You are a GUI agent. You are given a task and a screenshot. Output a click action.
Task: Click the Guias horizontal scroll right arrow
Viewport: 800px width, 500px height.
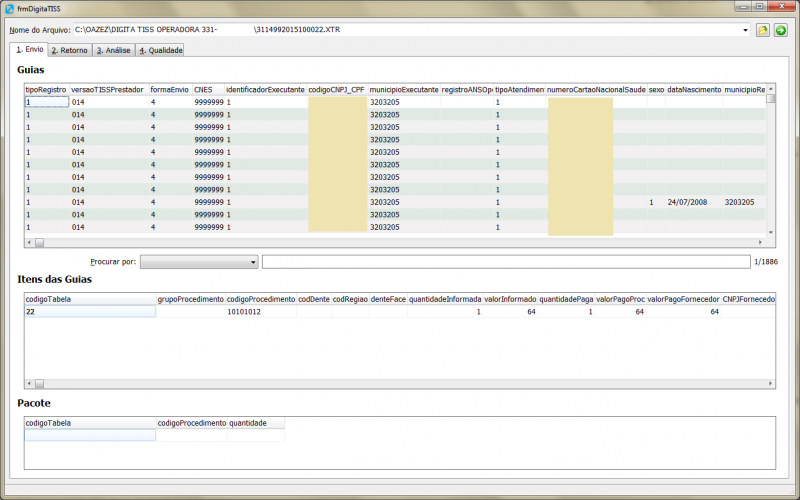[x=761, y=242]
